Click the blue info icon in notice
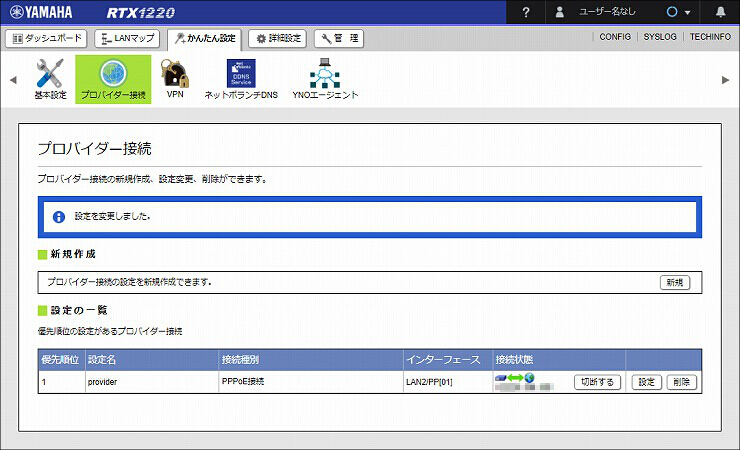Viewport: 740px width, 450px height. tap(59, 217)
